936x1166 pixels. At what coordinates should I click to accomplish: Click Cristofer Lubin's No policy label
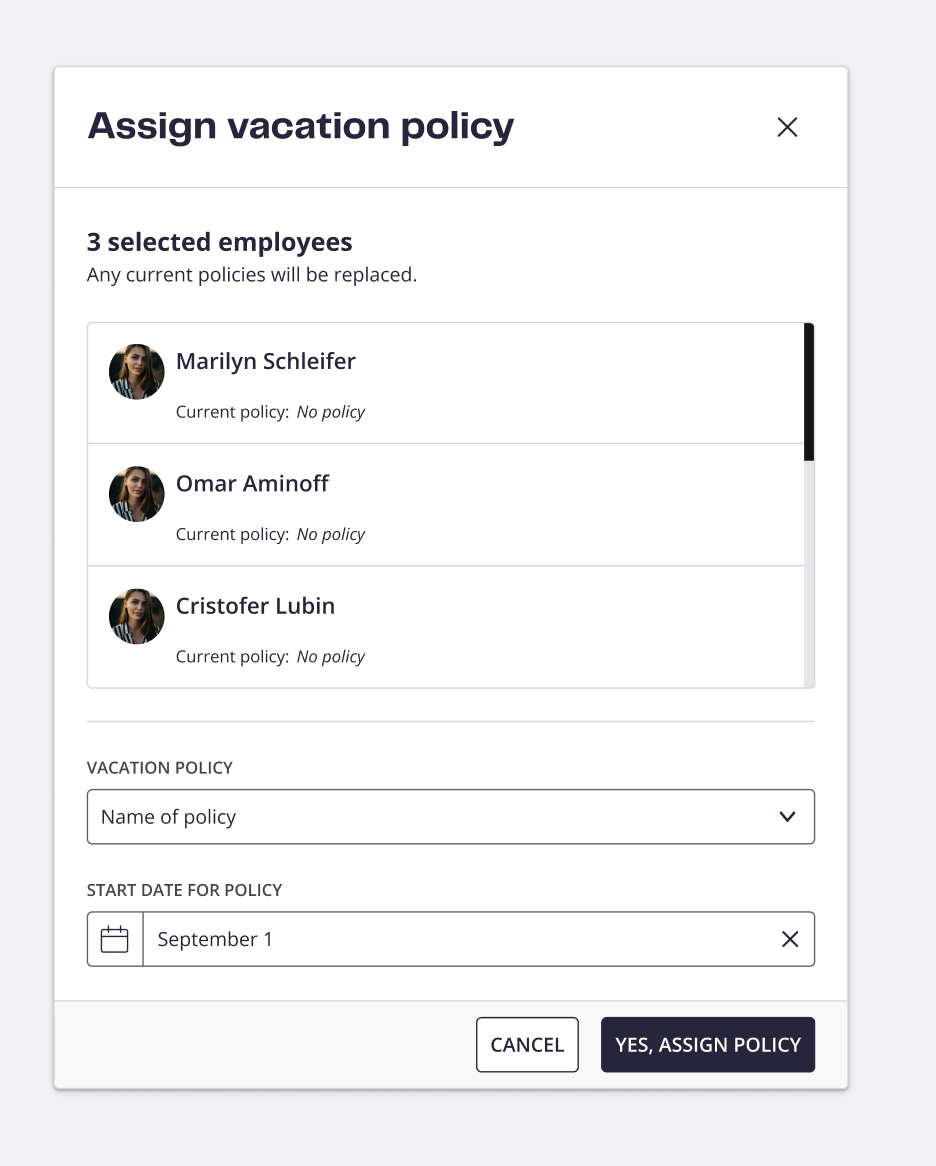click(x=331, y=657)
